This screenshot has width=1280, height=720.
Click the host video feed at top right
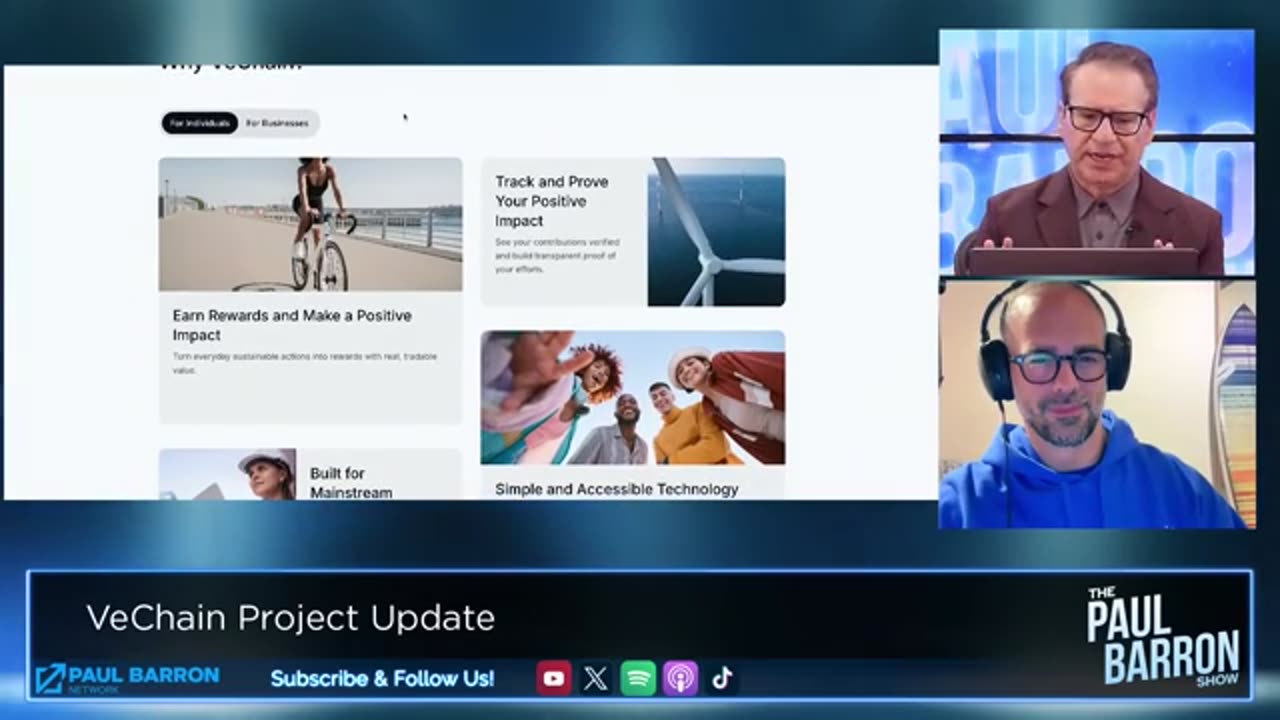click(x=1096, y=152)
